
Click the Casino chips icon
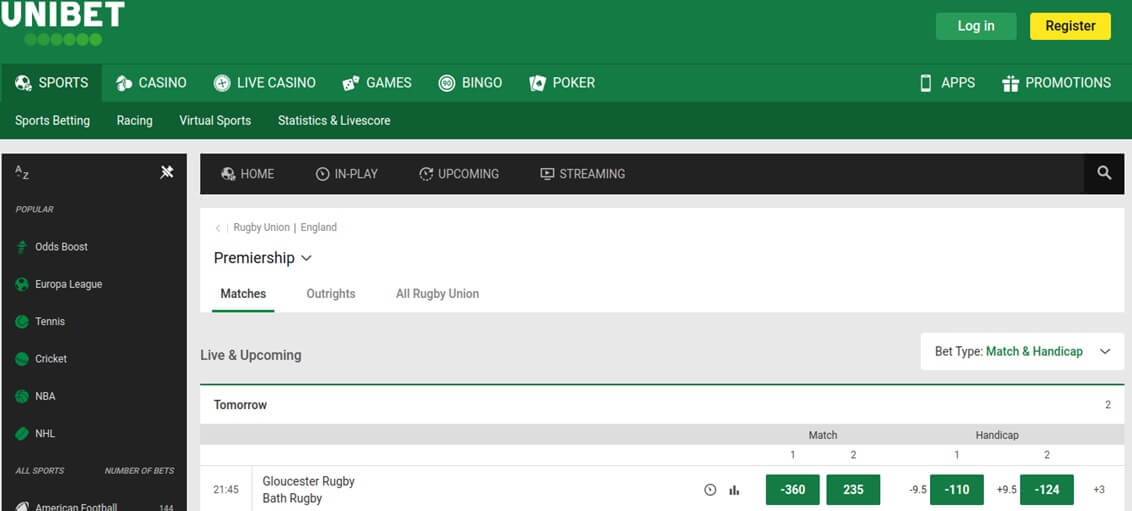[x=124, y=83]
